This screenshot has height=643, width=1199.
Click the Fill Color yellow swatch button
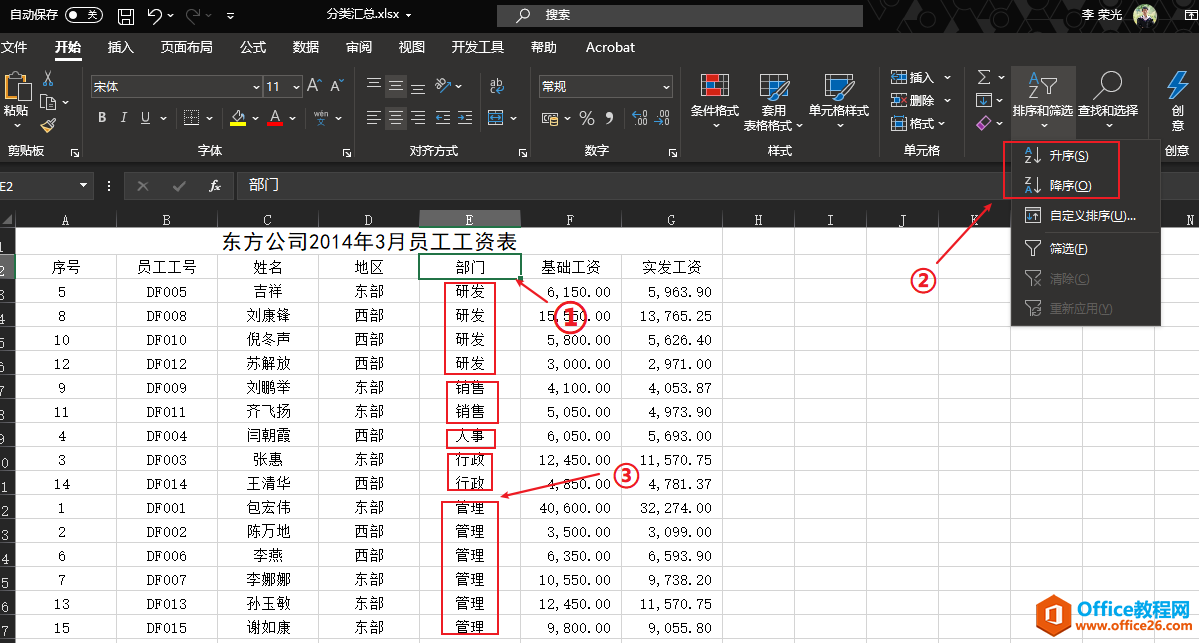238,119
